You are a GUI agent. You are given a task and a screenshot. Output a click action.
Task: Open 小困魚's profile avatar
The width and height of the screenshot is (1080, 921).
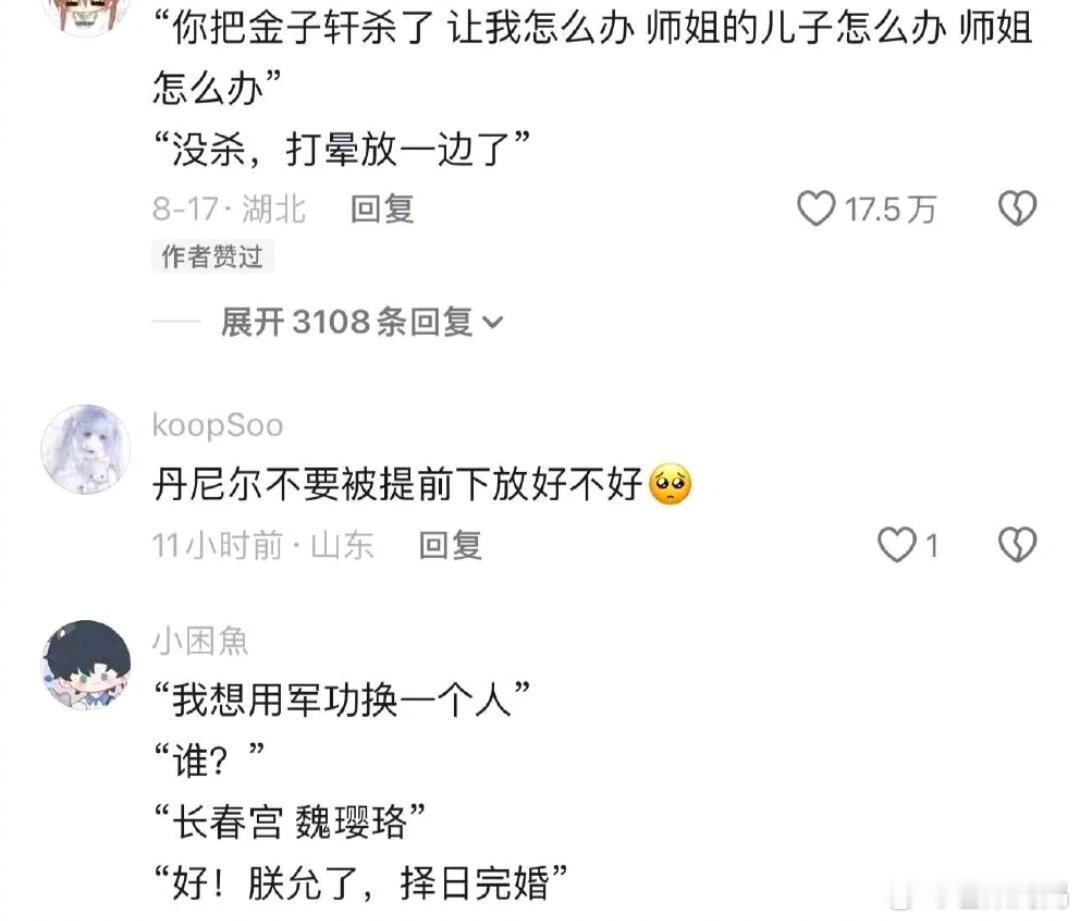[85, 665]
